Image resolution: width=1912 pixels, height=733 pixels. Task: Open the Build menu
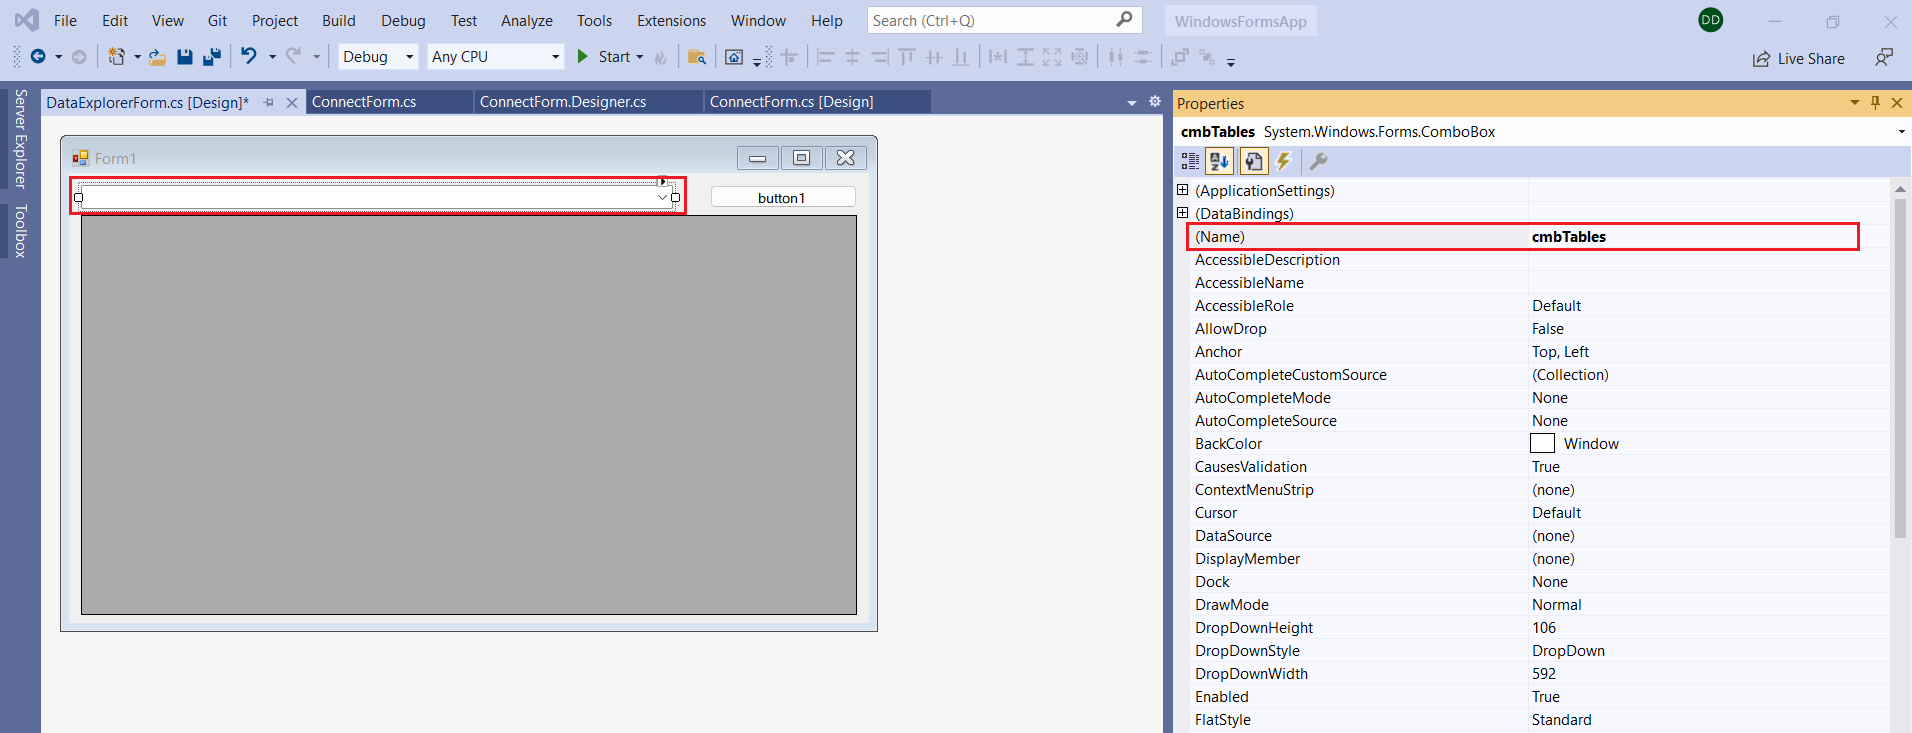coord(338,21)
